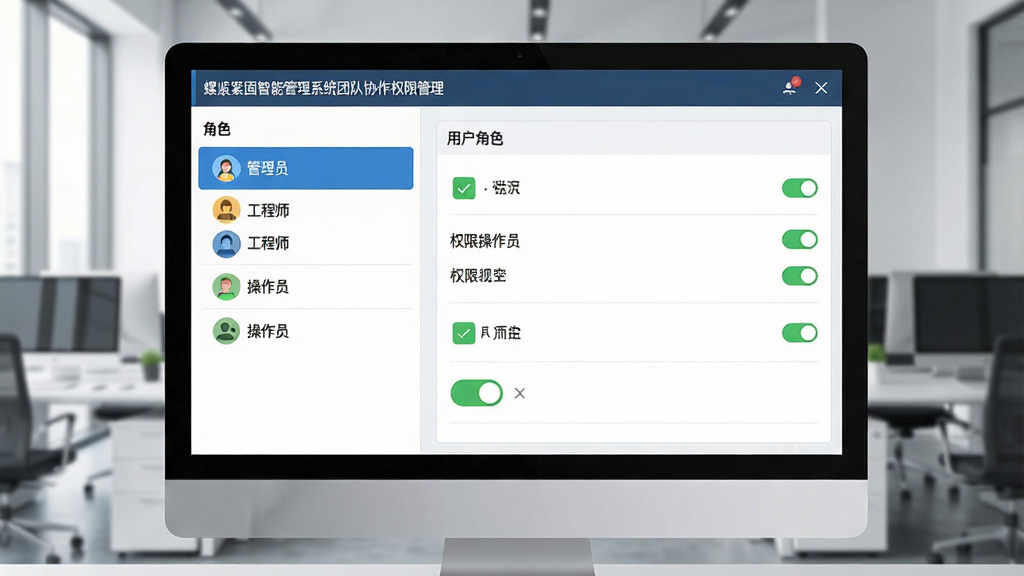Image resolution: width=1024 pixels, height=576 pixels.
Task: Uncheck the checkbox in the row below 权限视空
Action: tap(464, 333)
